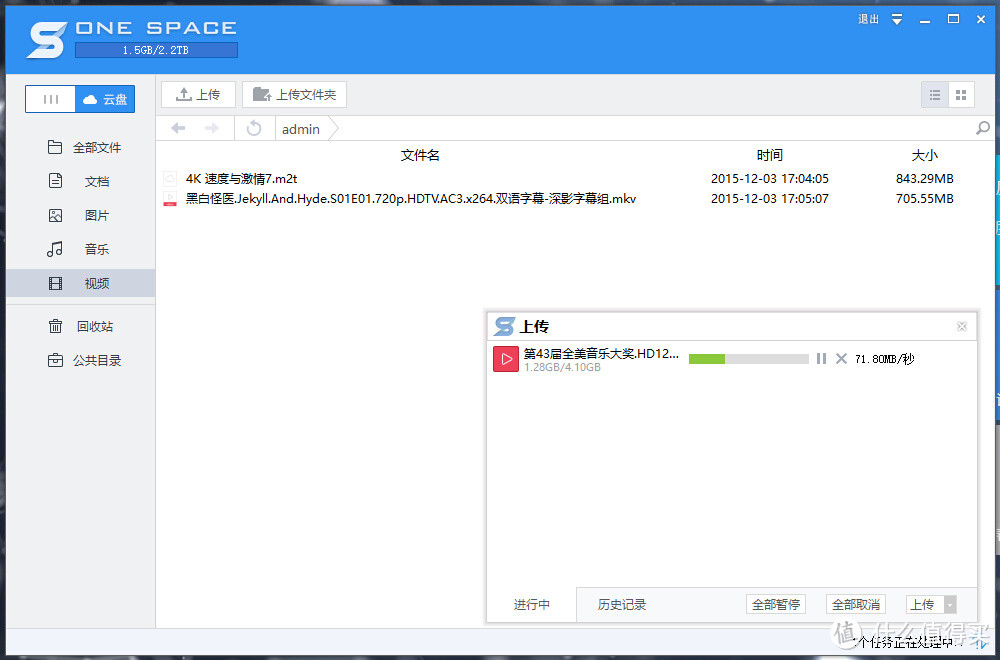Open the search magnifier icon
Viewport: 1000px width, 660px height.
click(x=983, y=128)
